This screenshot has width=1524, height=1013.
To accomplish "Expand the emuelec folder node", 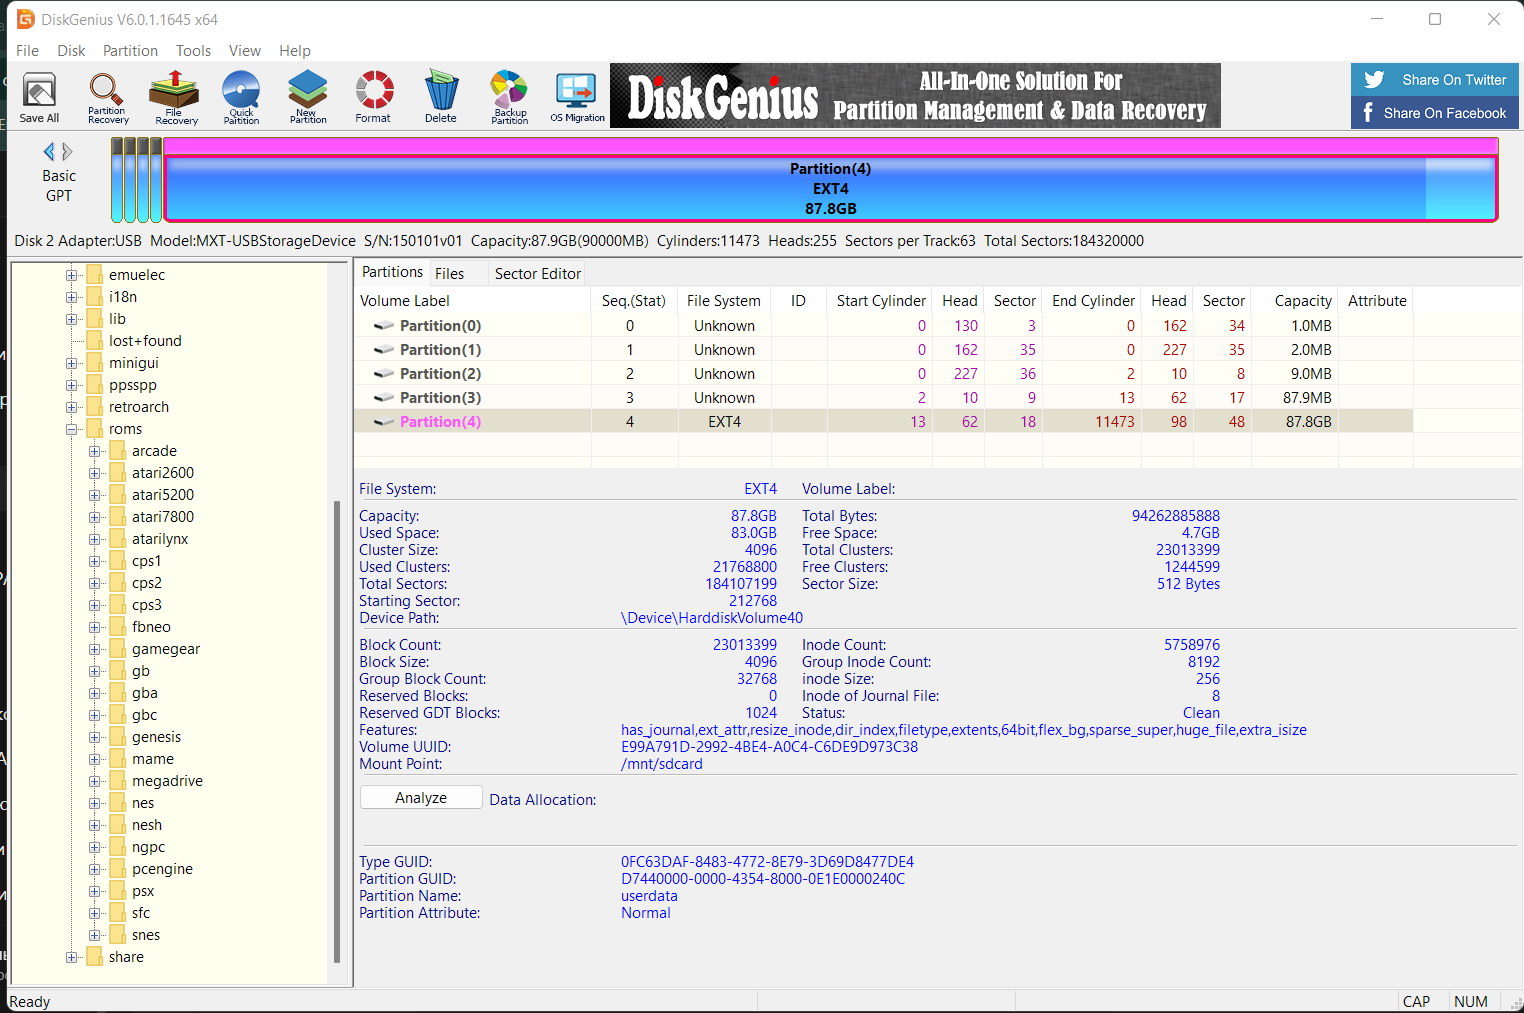I will pos(72,275).
